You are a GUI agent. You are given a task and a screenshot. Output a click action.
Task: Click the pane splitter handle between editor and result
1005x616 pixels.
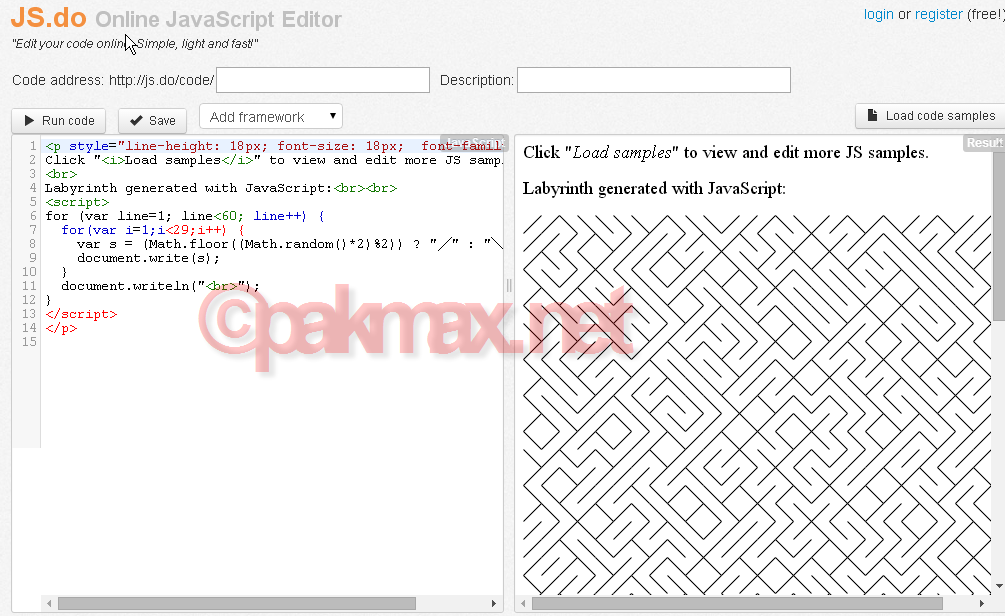pyautogui.click(x=509, y=285)
